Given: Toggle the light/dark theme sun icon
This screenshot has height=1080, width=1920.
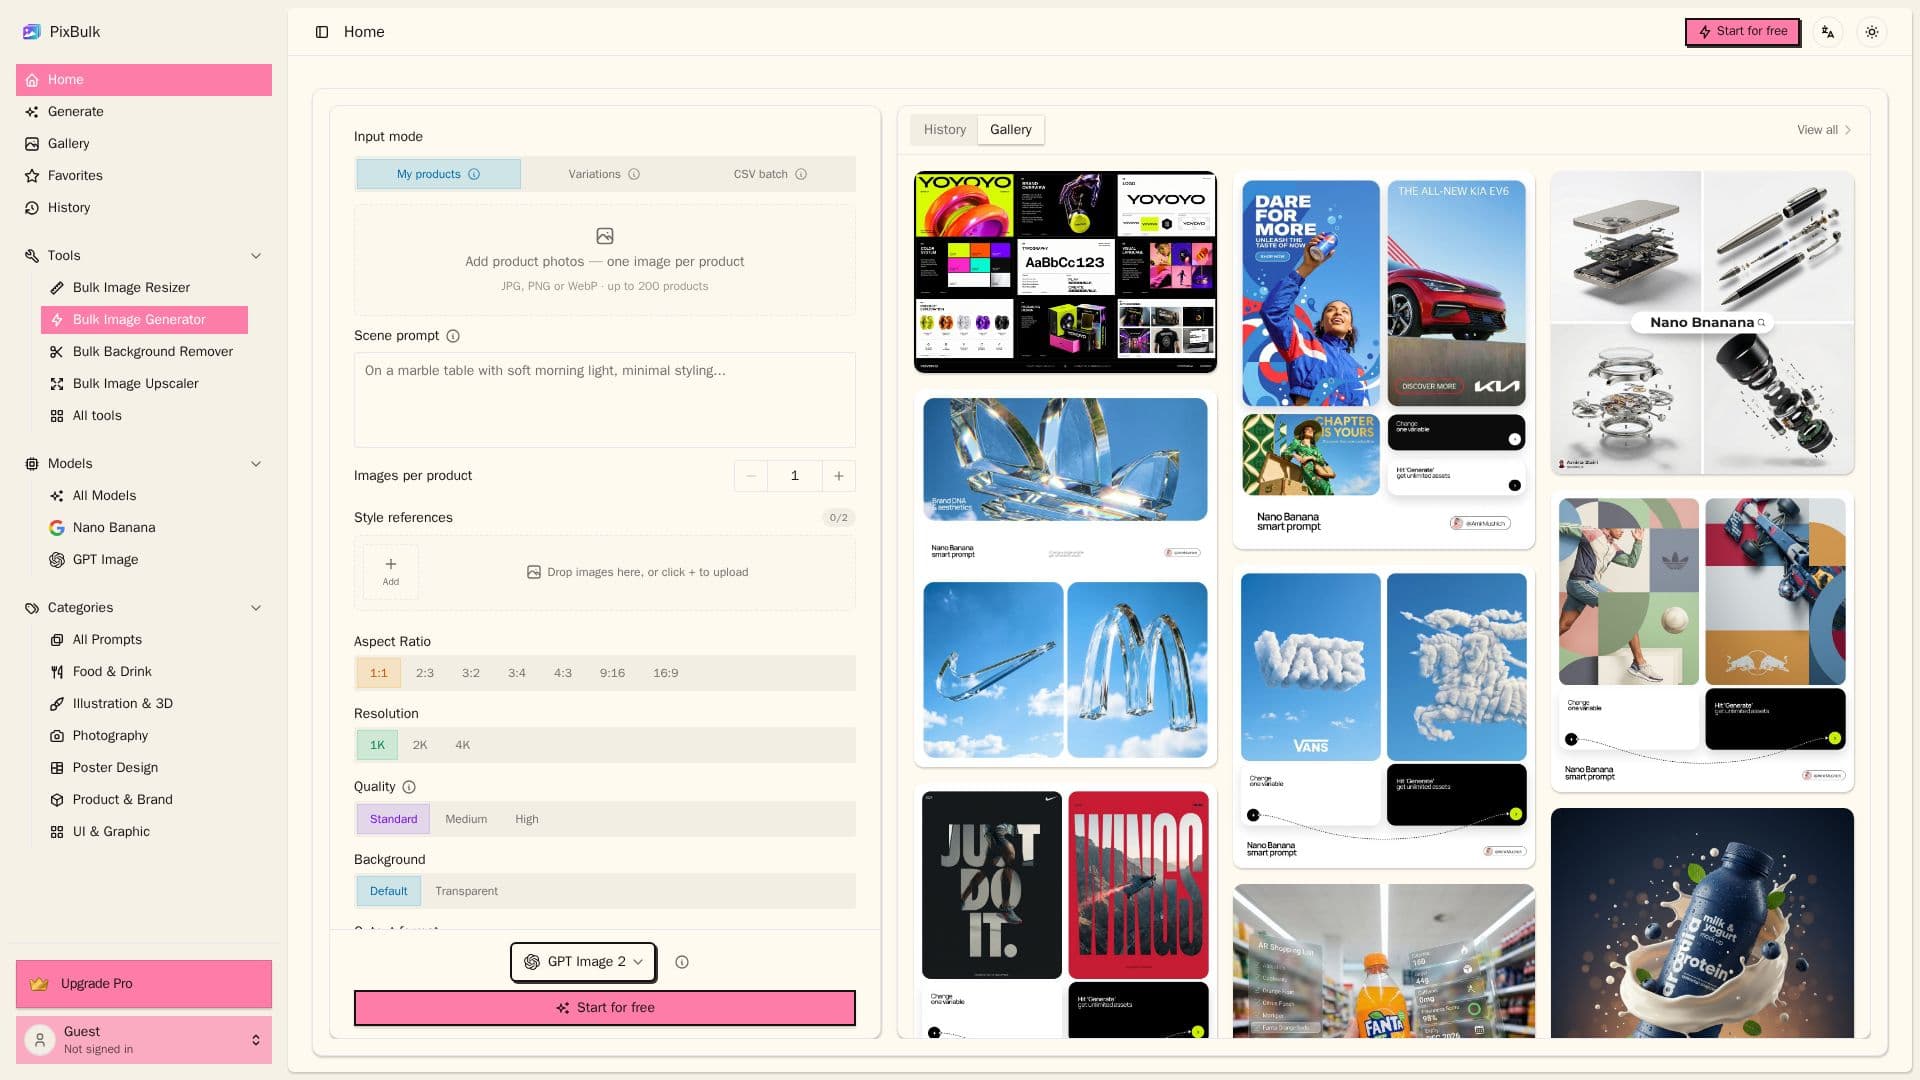Looking at the screenshot, I should point(1872,32).
